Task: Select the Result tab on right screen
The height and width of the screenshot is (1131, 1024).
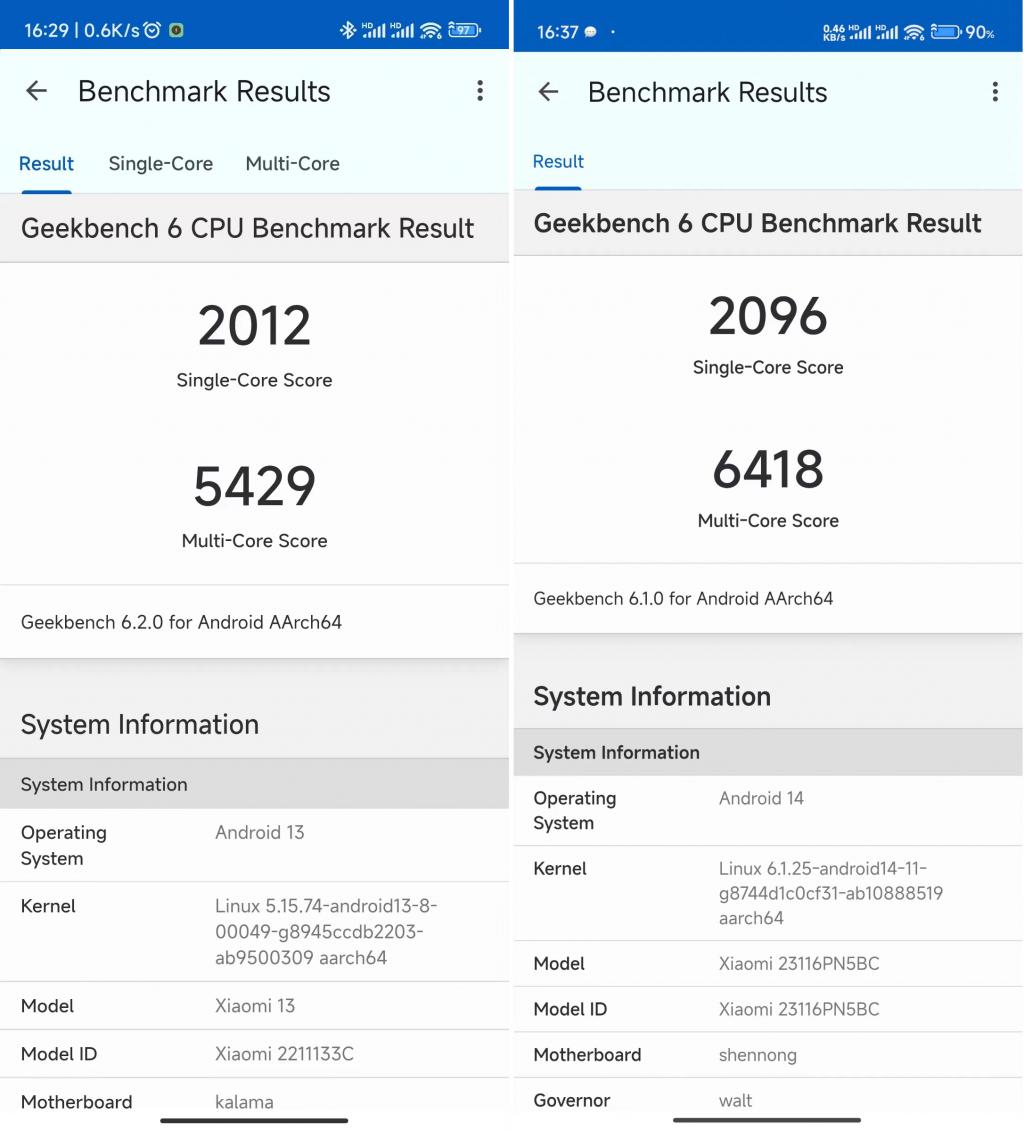Action: 558,162
